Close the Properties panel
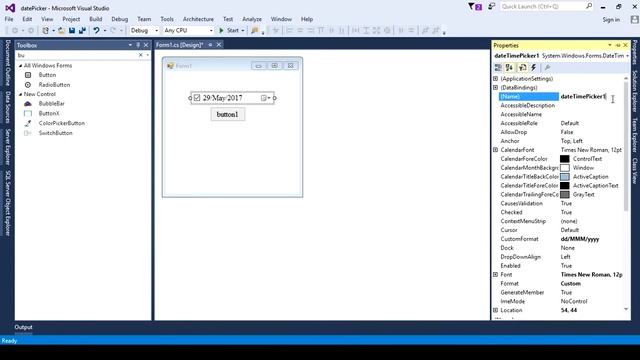The width and height of the screenshot is (640, 360). point(625,45)
